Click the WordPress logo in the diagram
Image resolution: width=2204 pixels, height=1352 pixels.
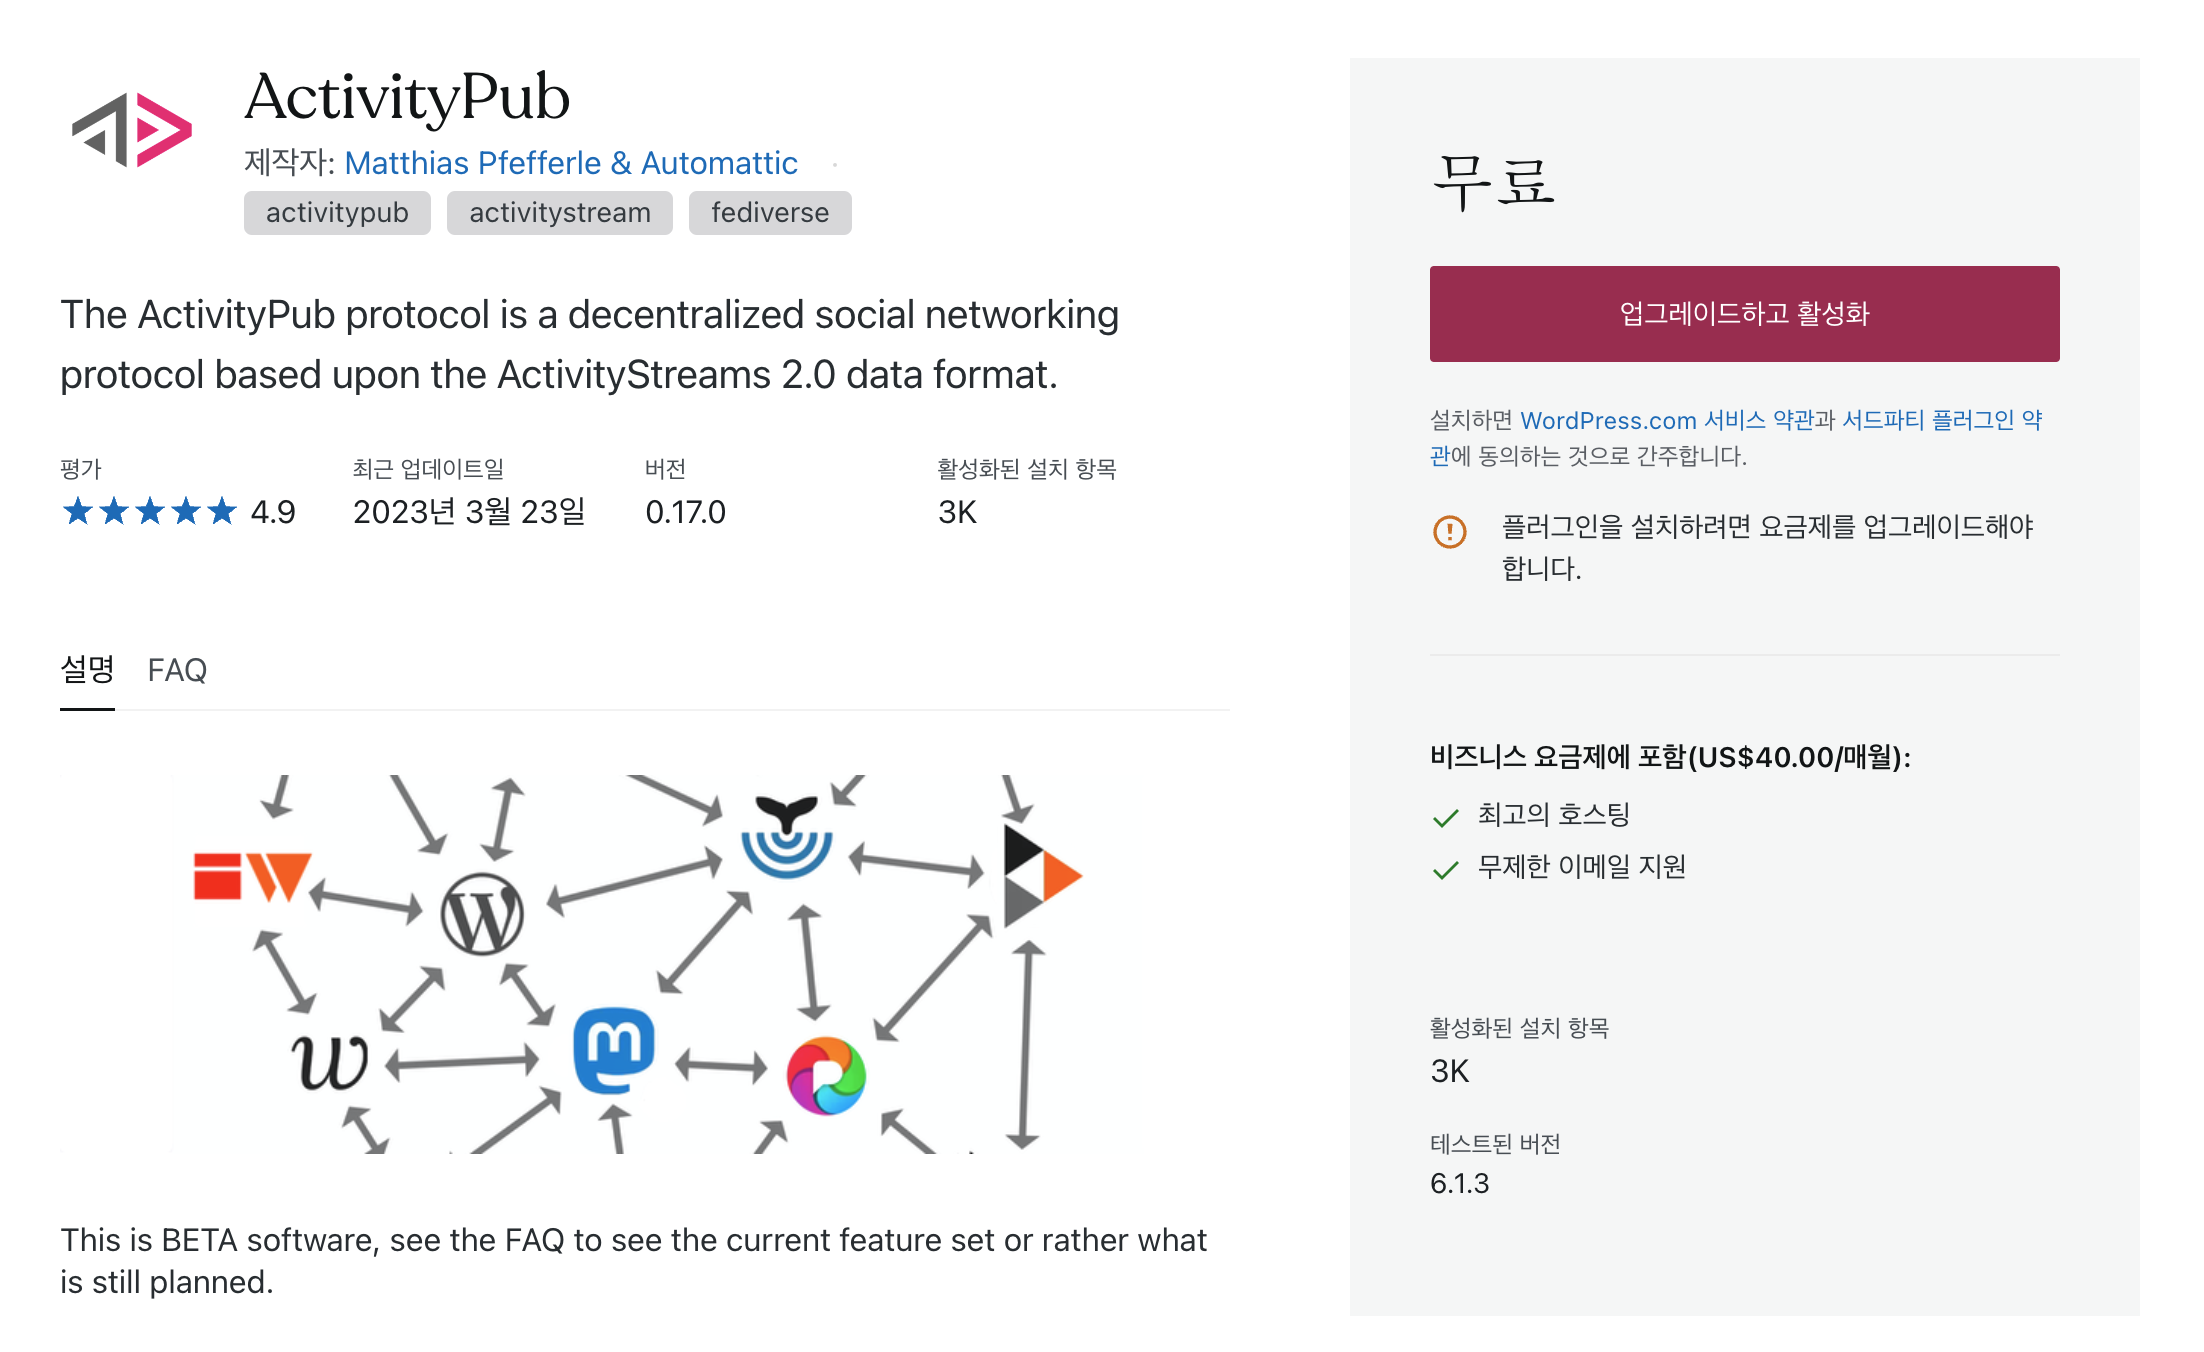pyautogui.click(x=482, y=915)
